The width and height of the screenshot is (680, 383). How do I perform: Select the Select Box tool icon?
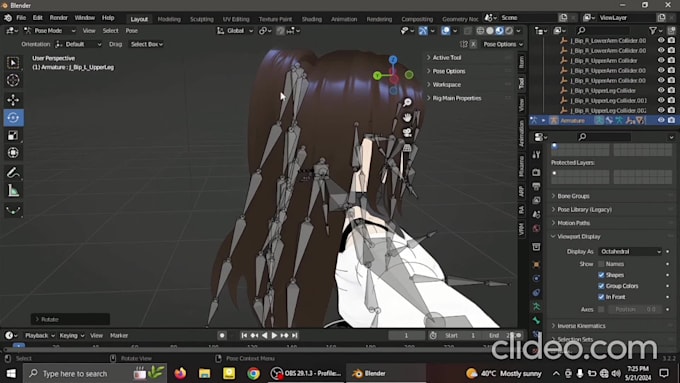(13, 63)
